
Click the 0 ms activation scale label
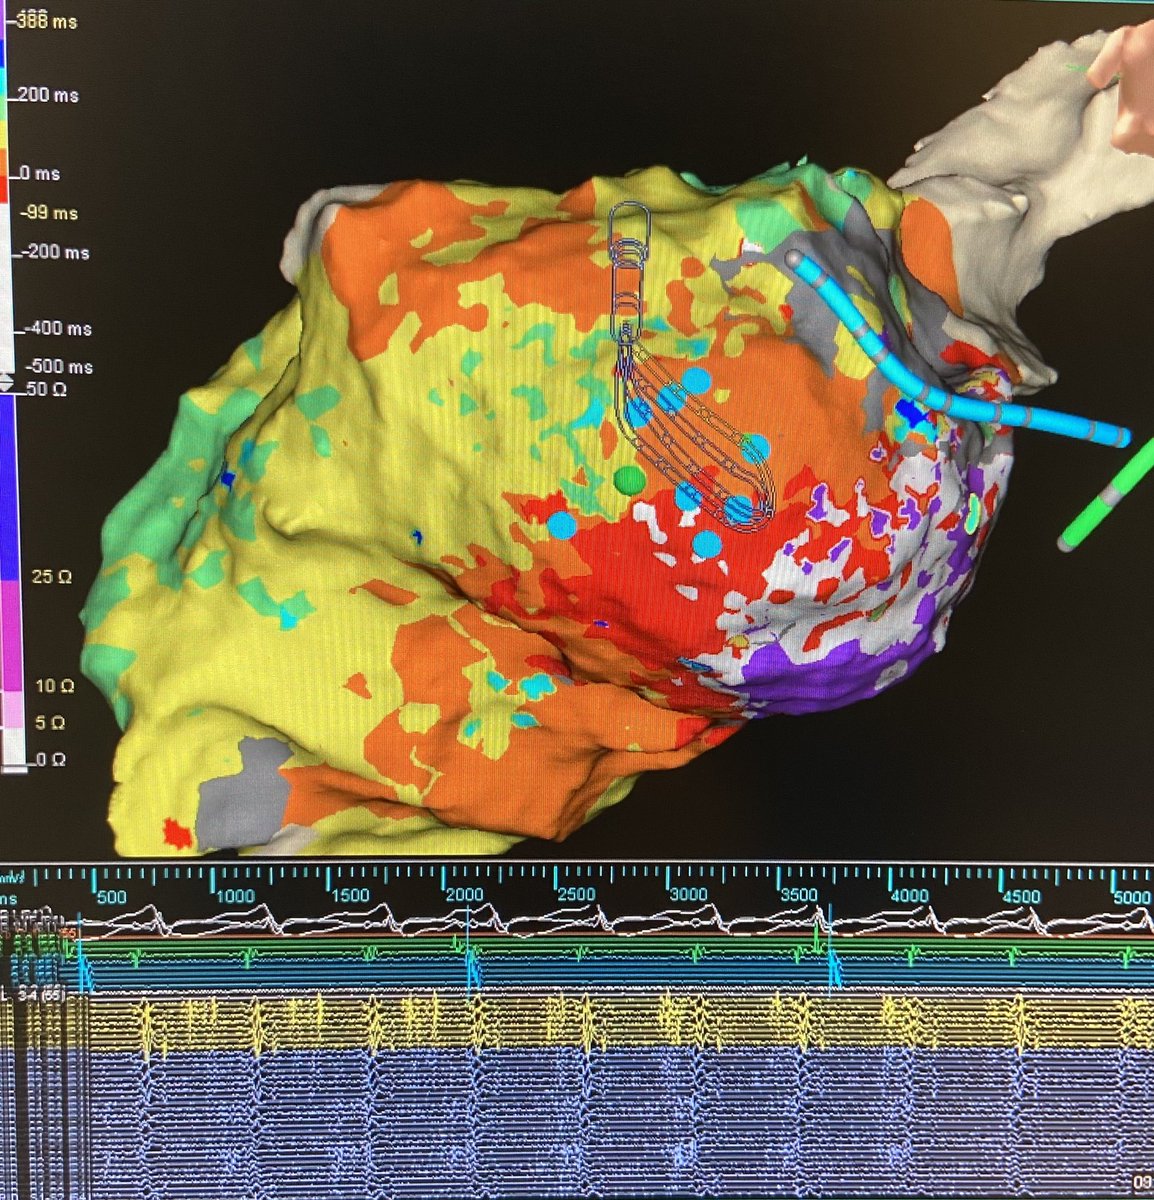(x=41, y=174)
